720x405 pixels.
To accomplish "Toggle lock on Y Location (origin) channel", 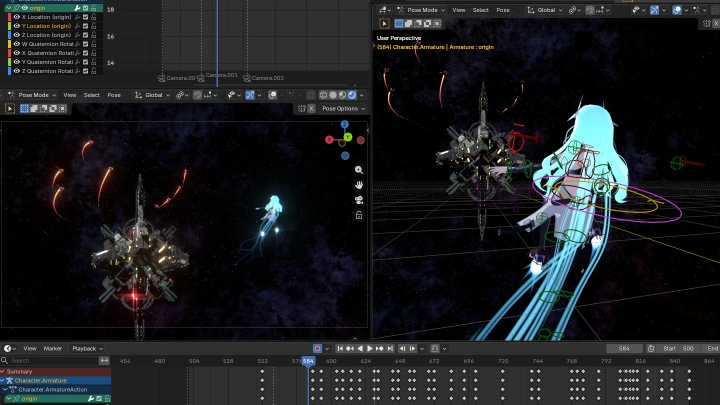I will [94, 26].
